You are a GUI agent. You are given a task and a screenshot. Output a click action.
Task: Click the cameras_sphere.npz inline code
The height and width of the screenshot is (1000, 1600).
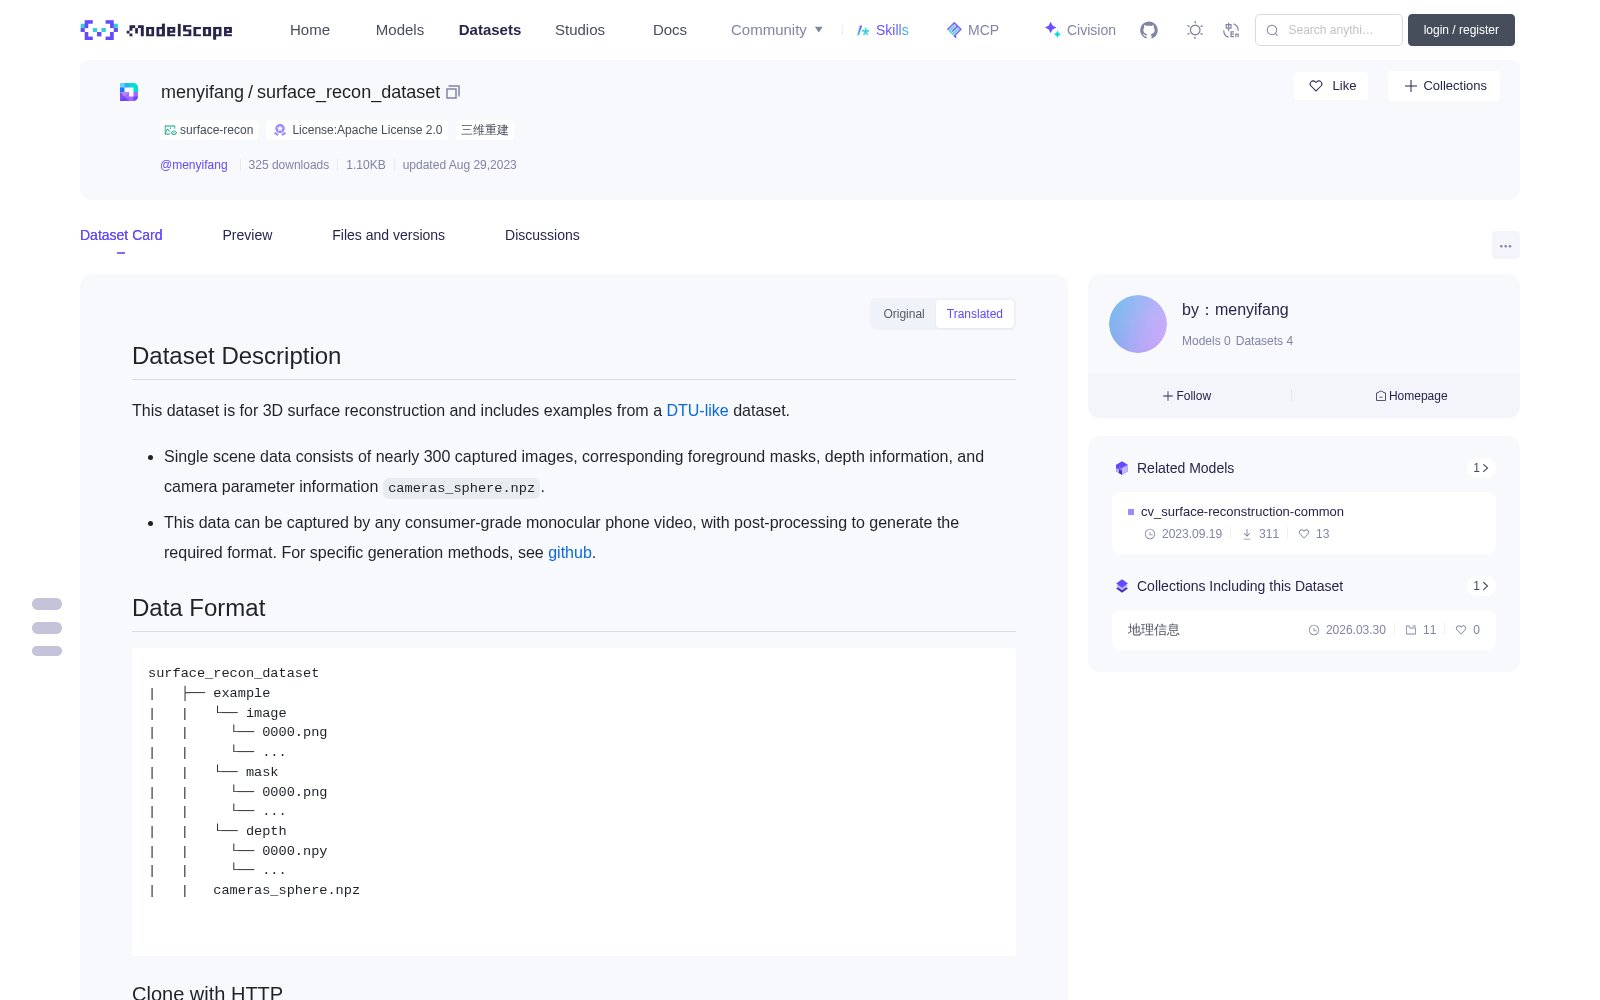461,488
